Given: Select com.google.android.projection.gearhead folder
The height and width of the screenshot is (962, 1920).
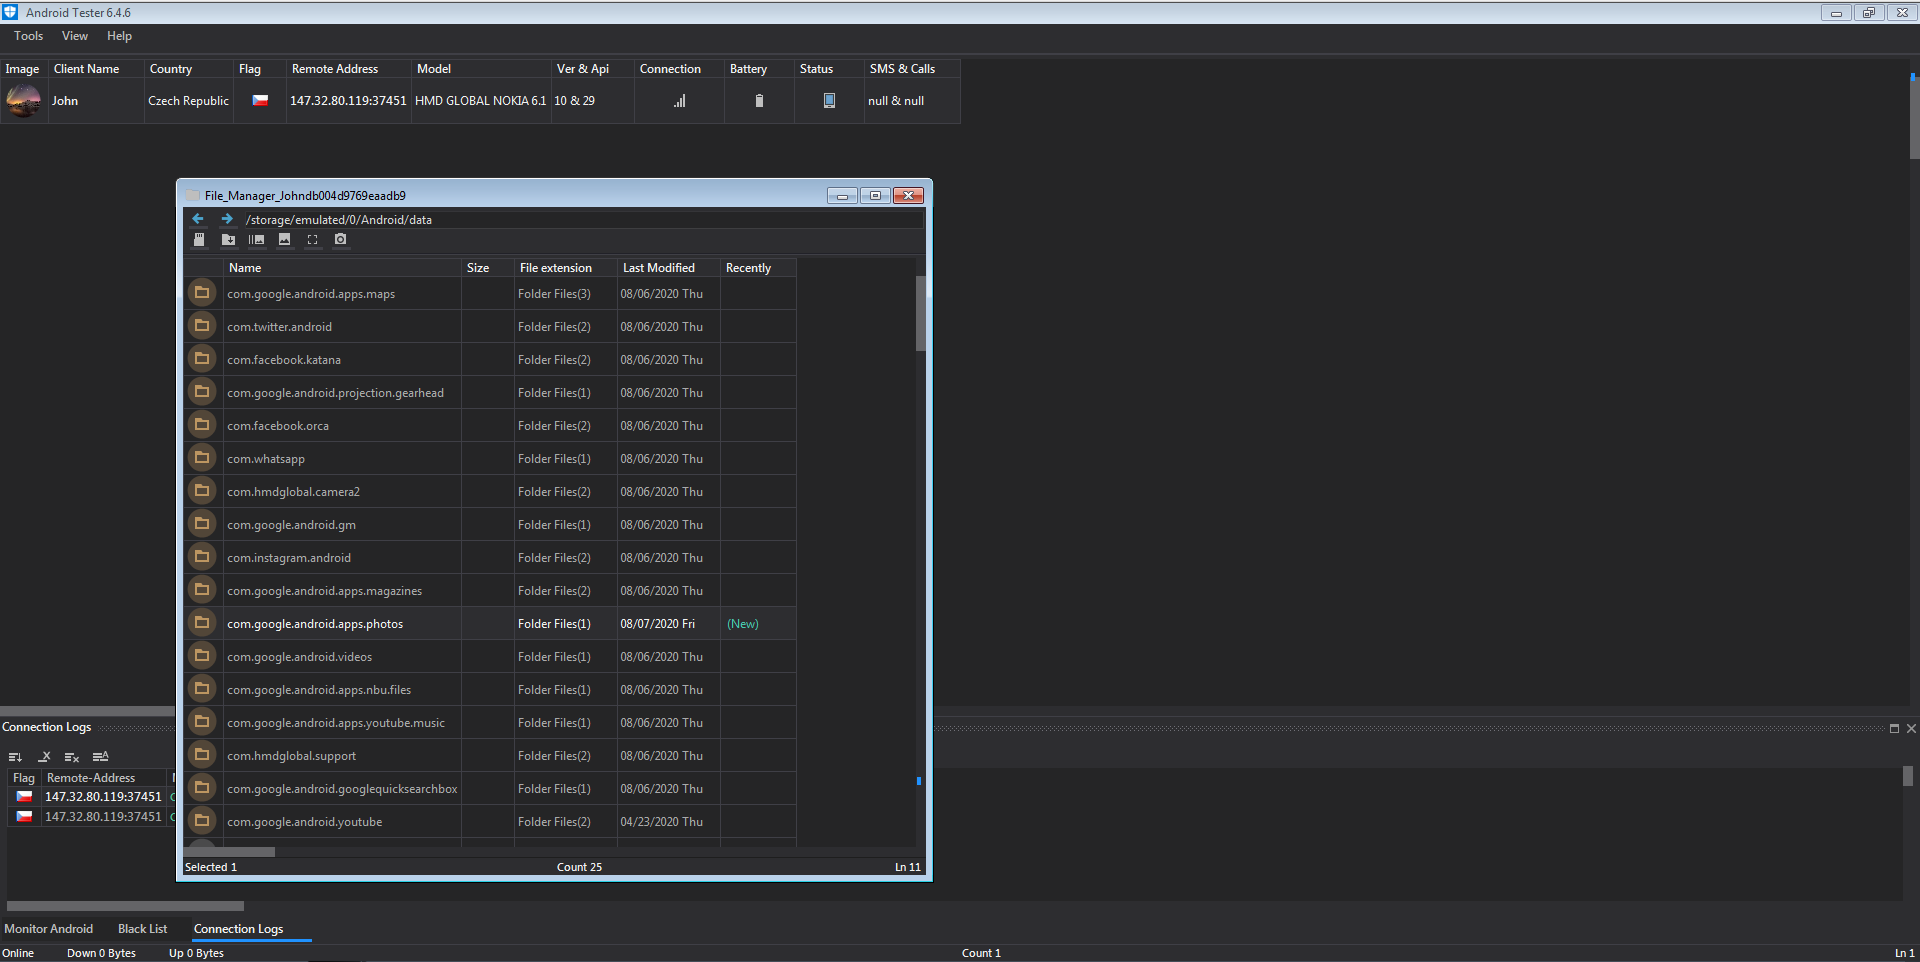Looking at the screenshot, I should (490, 392).
